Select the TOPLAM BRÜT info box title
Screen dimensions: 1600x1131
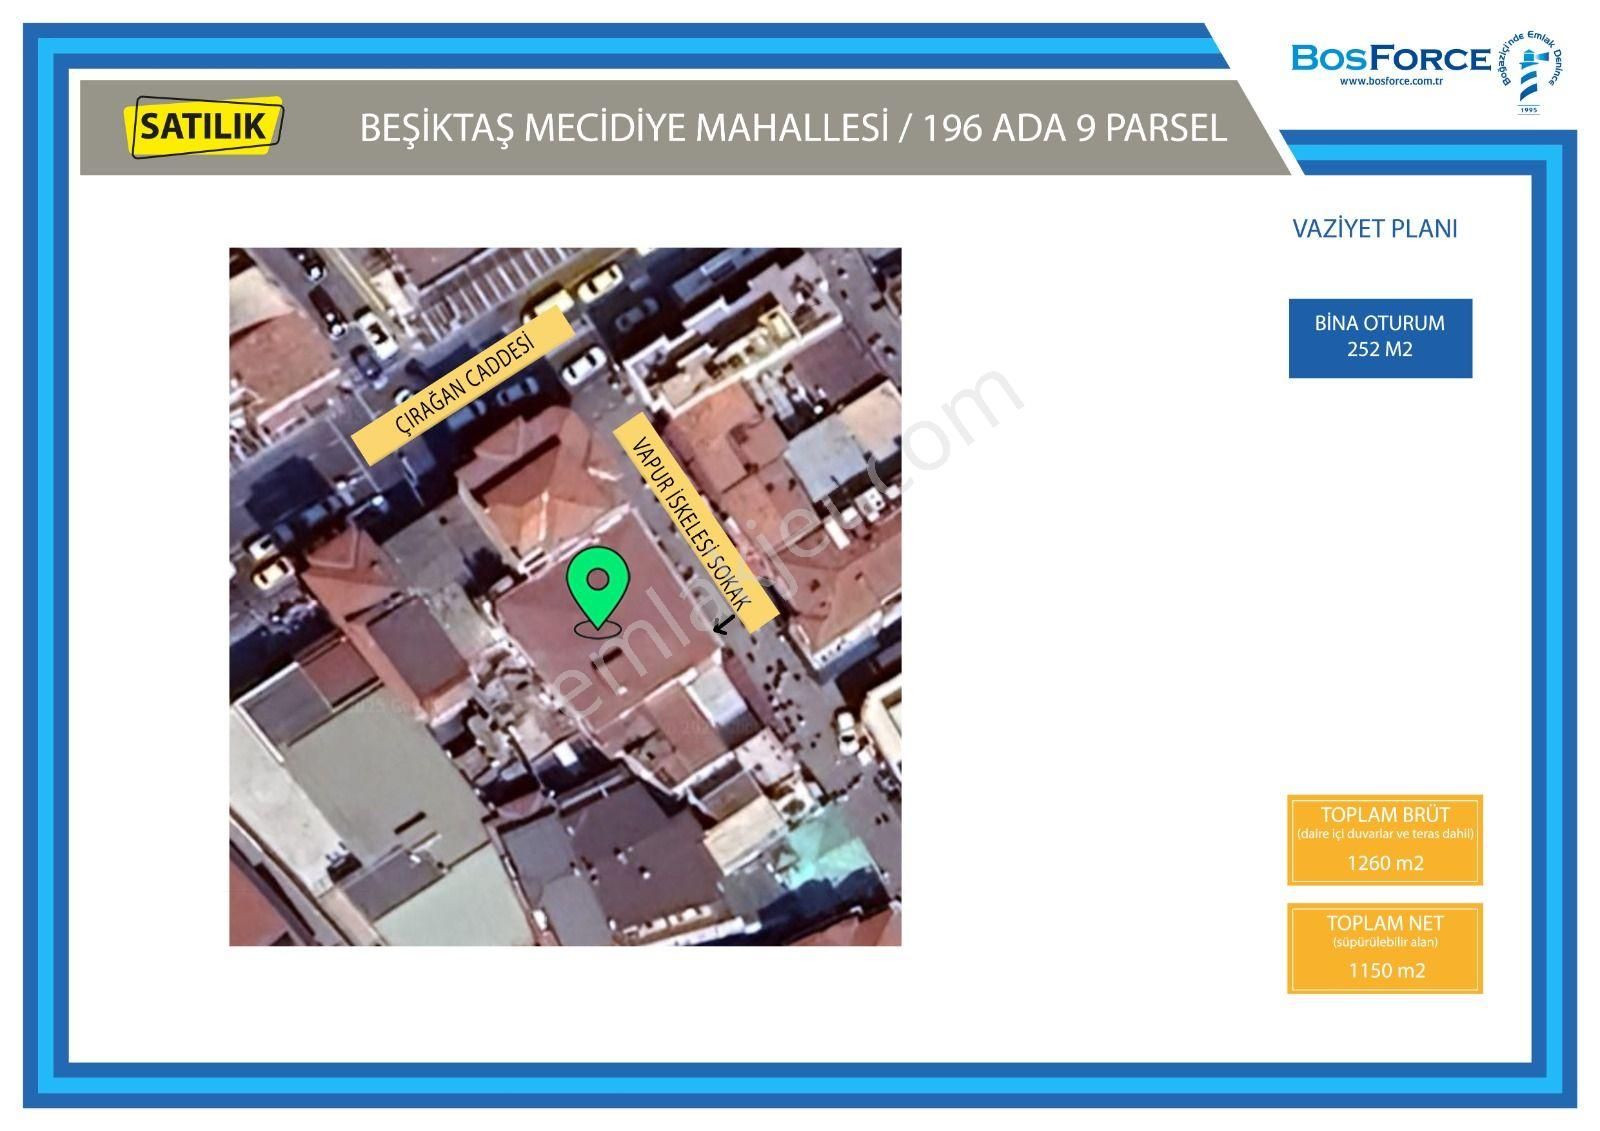click(1384, 814)
